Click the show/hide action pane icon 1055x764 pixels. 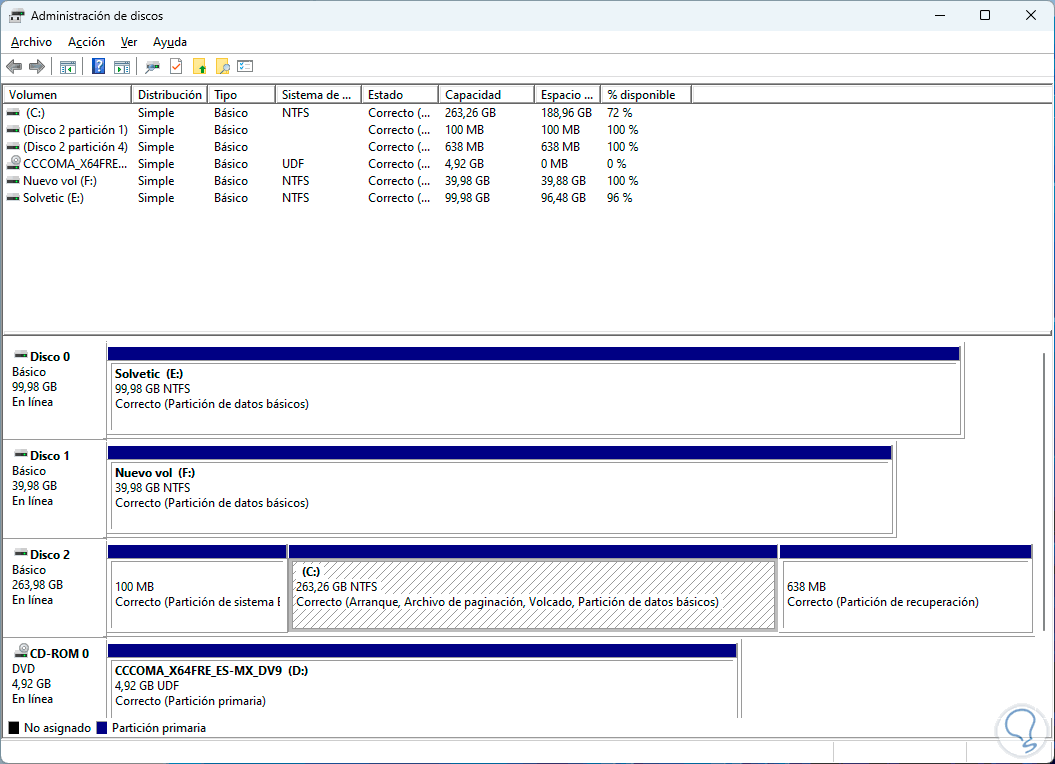121,67
